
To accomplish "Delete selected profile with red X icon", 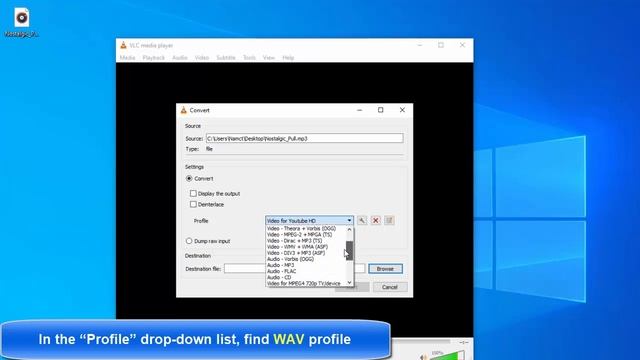I will tap(376, 220).
